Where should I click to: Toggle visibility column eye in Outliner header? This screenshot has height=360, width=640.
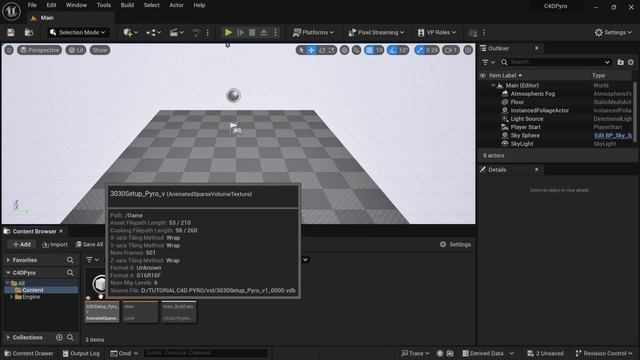click(x=483, y=76)
